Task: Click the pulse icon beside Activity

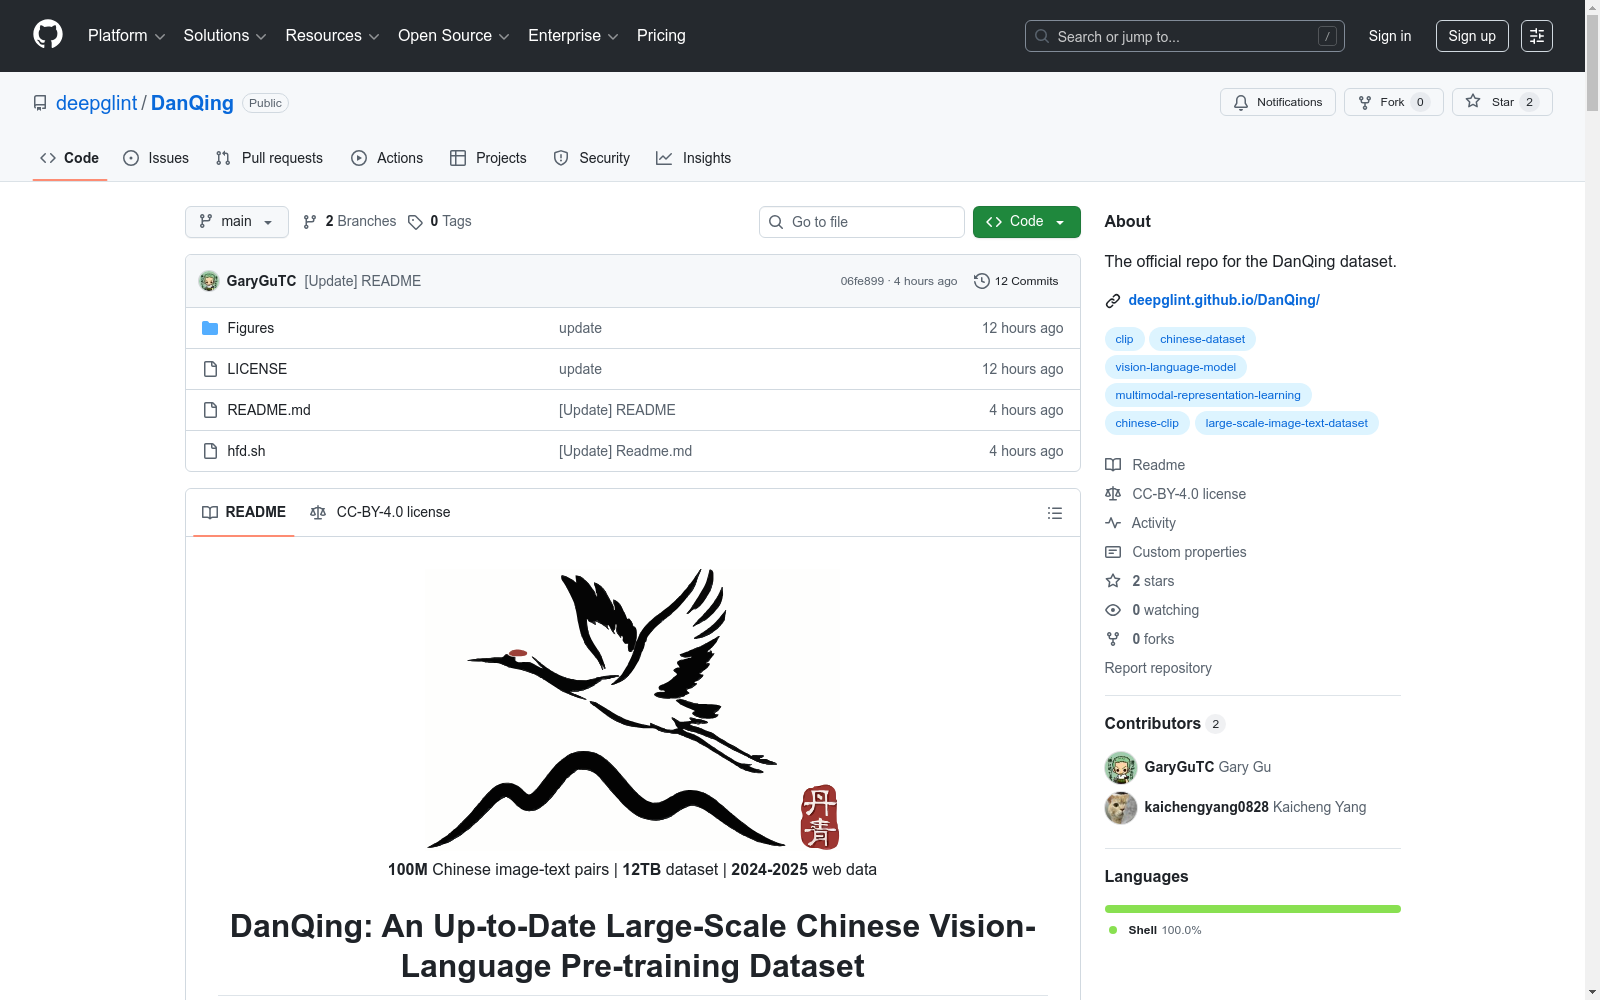Action: point(1113,523)
